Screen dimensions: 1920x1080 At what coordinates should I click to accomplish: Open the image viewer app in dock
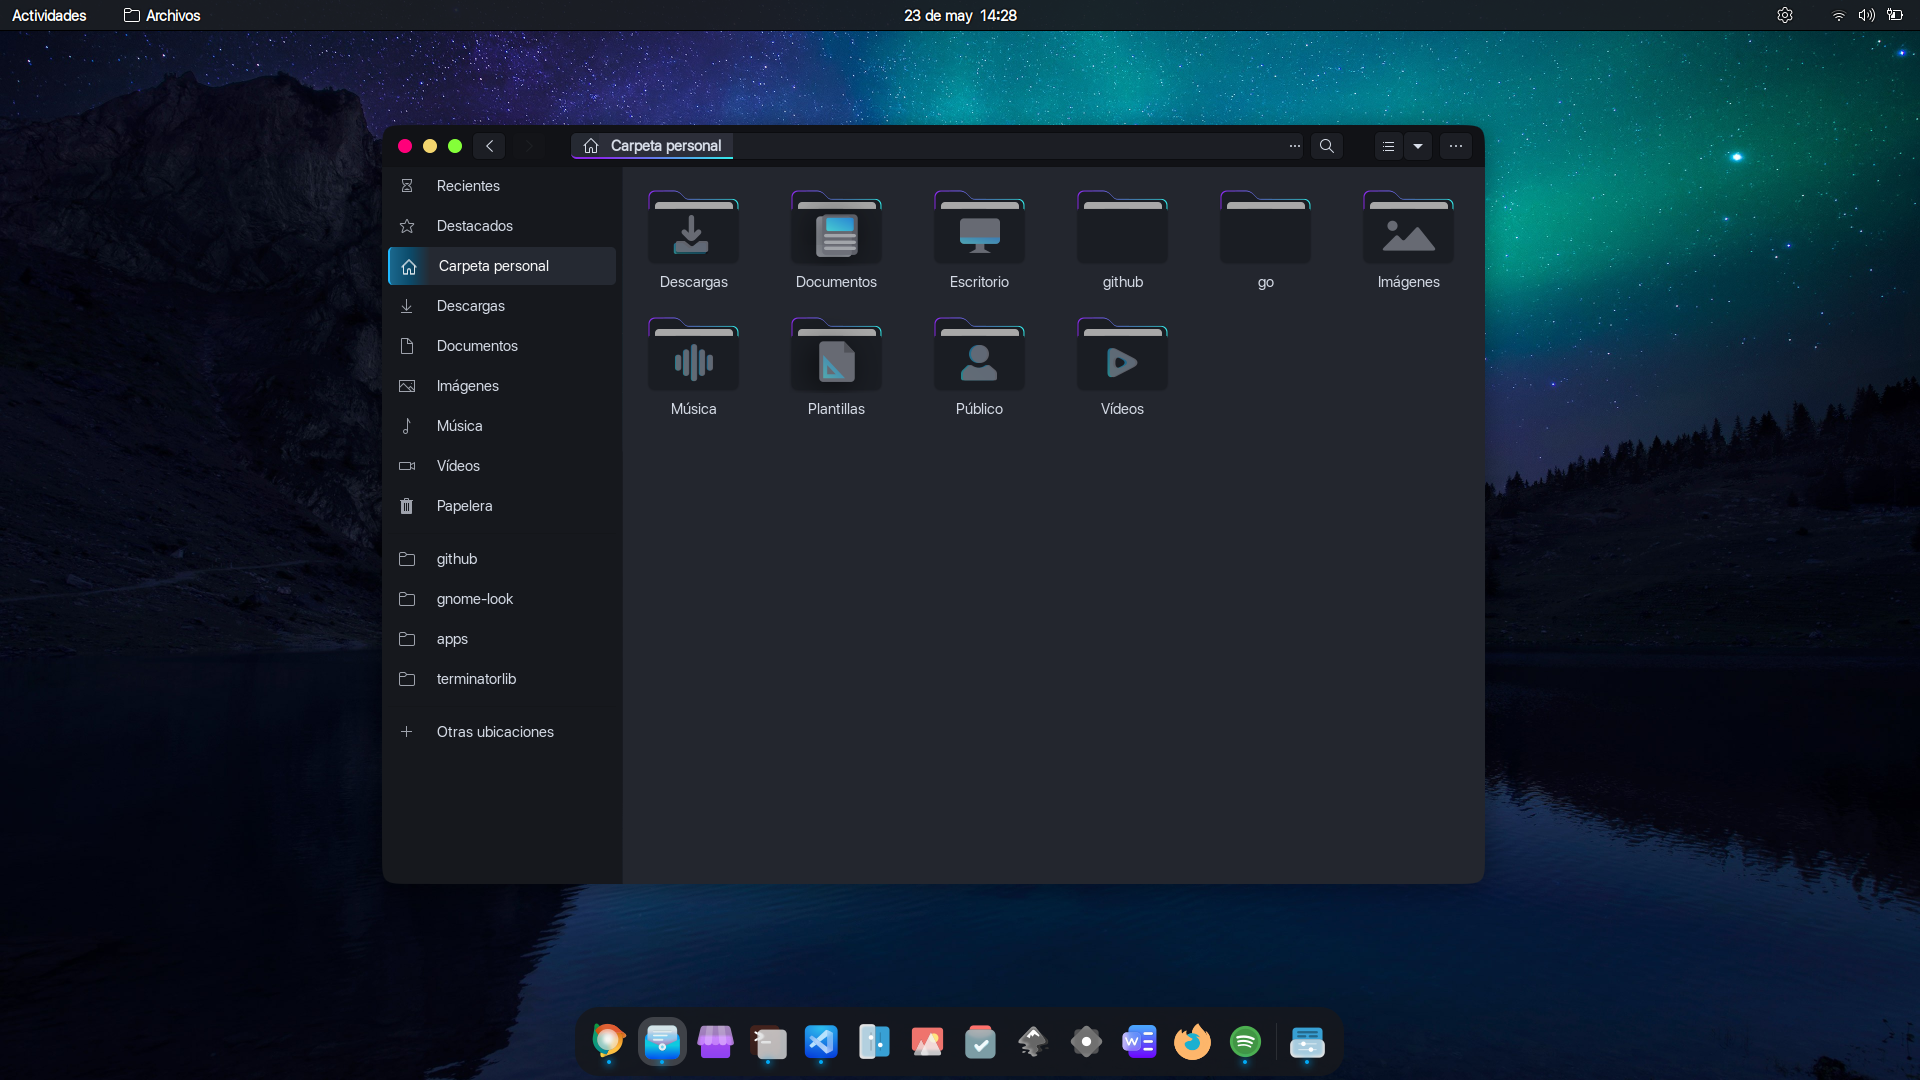(927, 1042)
